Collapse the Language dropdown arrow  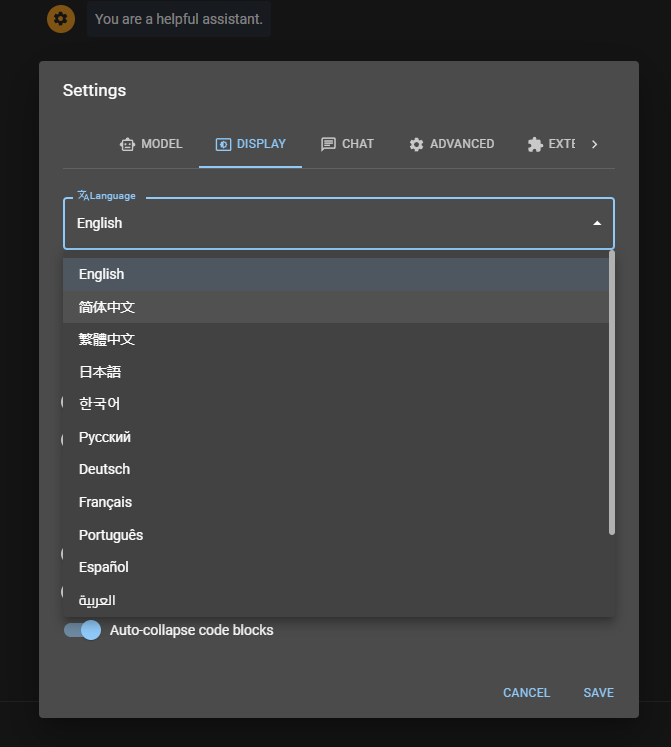[597, 223]
